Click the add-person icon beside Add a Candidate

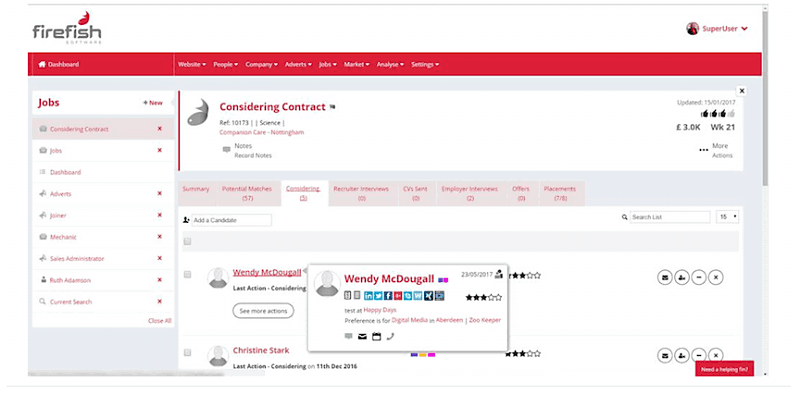point(186,220)
